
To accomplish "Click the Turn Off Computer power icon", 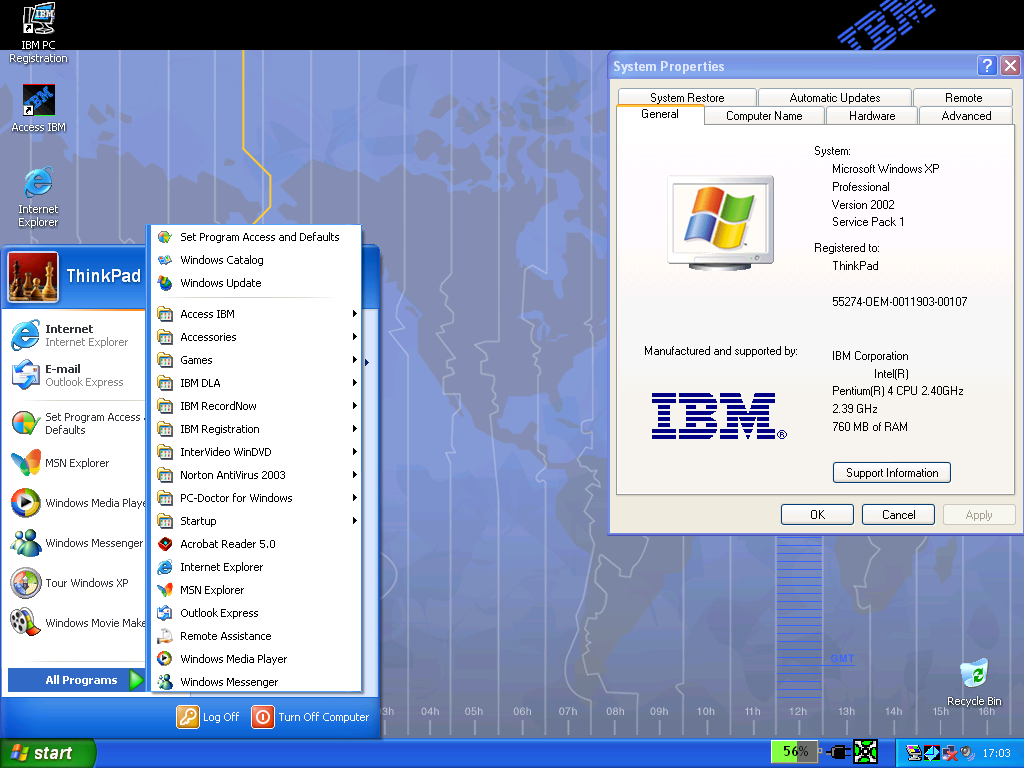I will click(262, 717).
